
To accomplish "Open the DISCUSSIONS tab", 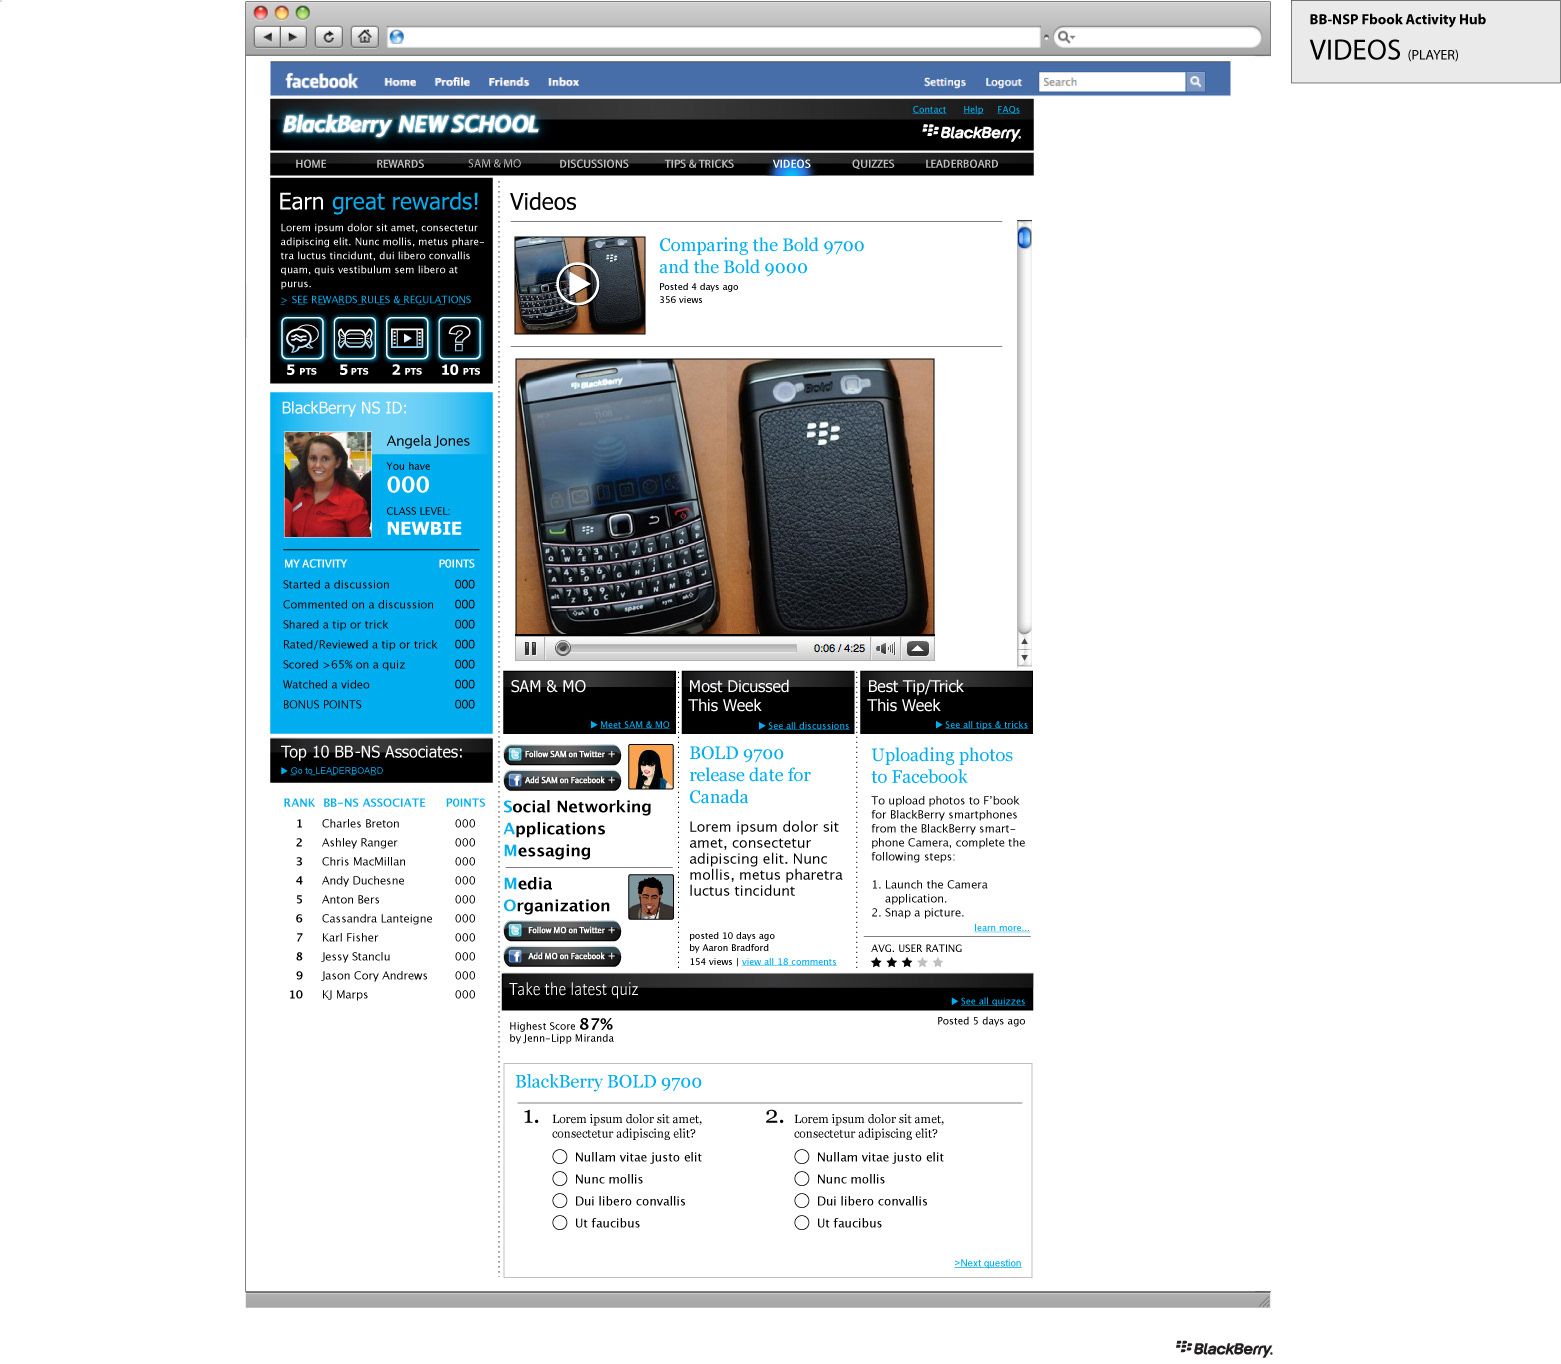I will [594, 164].
